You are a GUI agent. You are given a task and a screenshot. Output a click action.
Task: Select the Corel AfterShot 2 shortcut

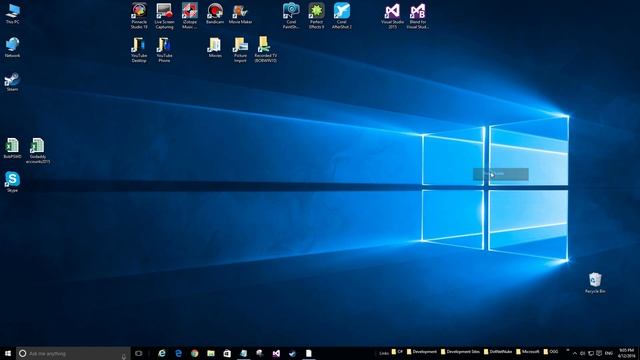[342, 16]
